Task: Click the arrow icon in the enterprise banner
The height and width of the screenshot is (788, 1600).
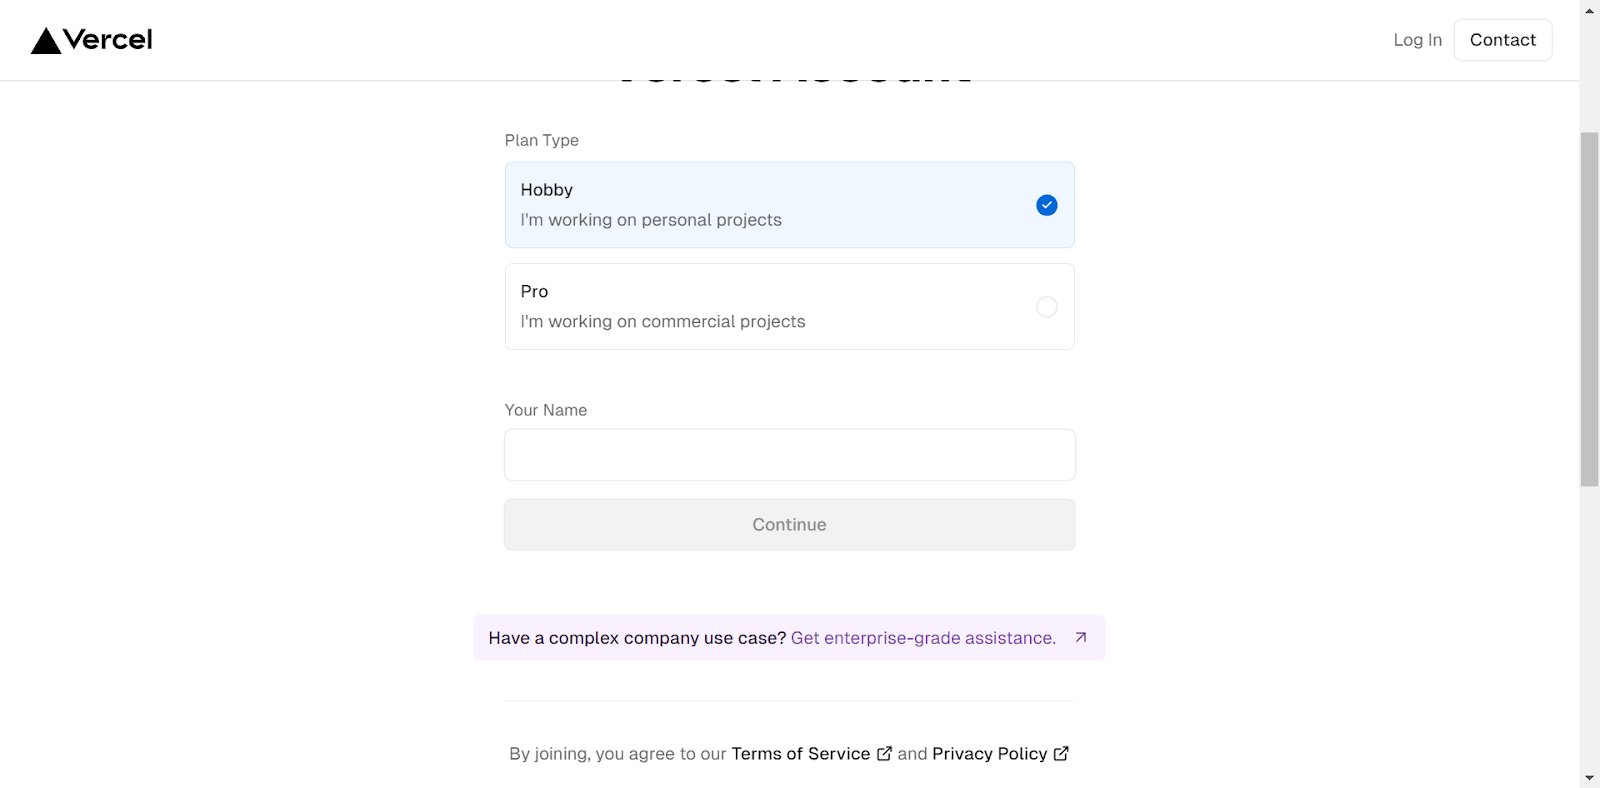Action: [1081, 638]
